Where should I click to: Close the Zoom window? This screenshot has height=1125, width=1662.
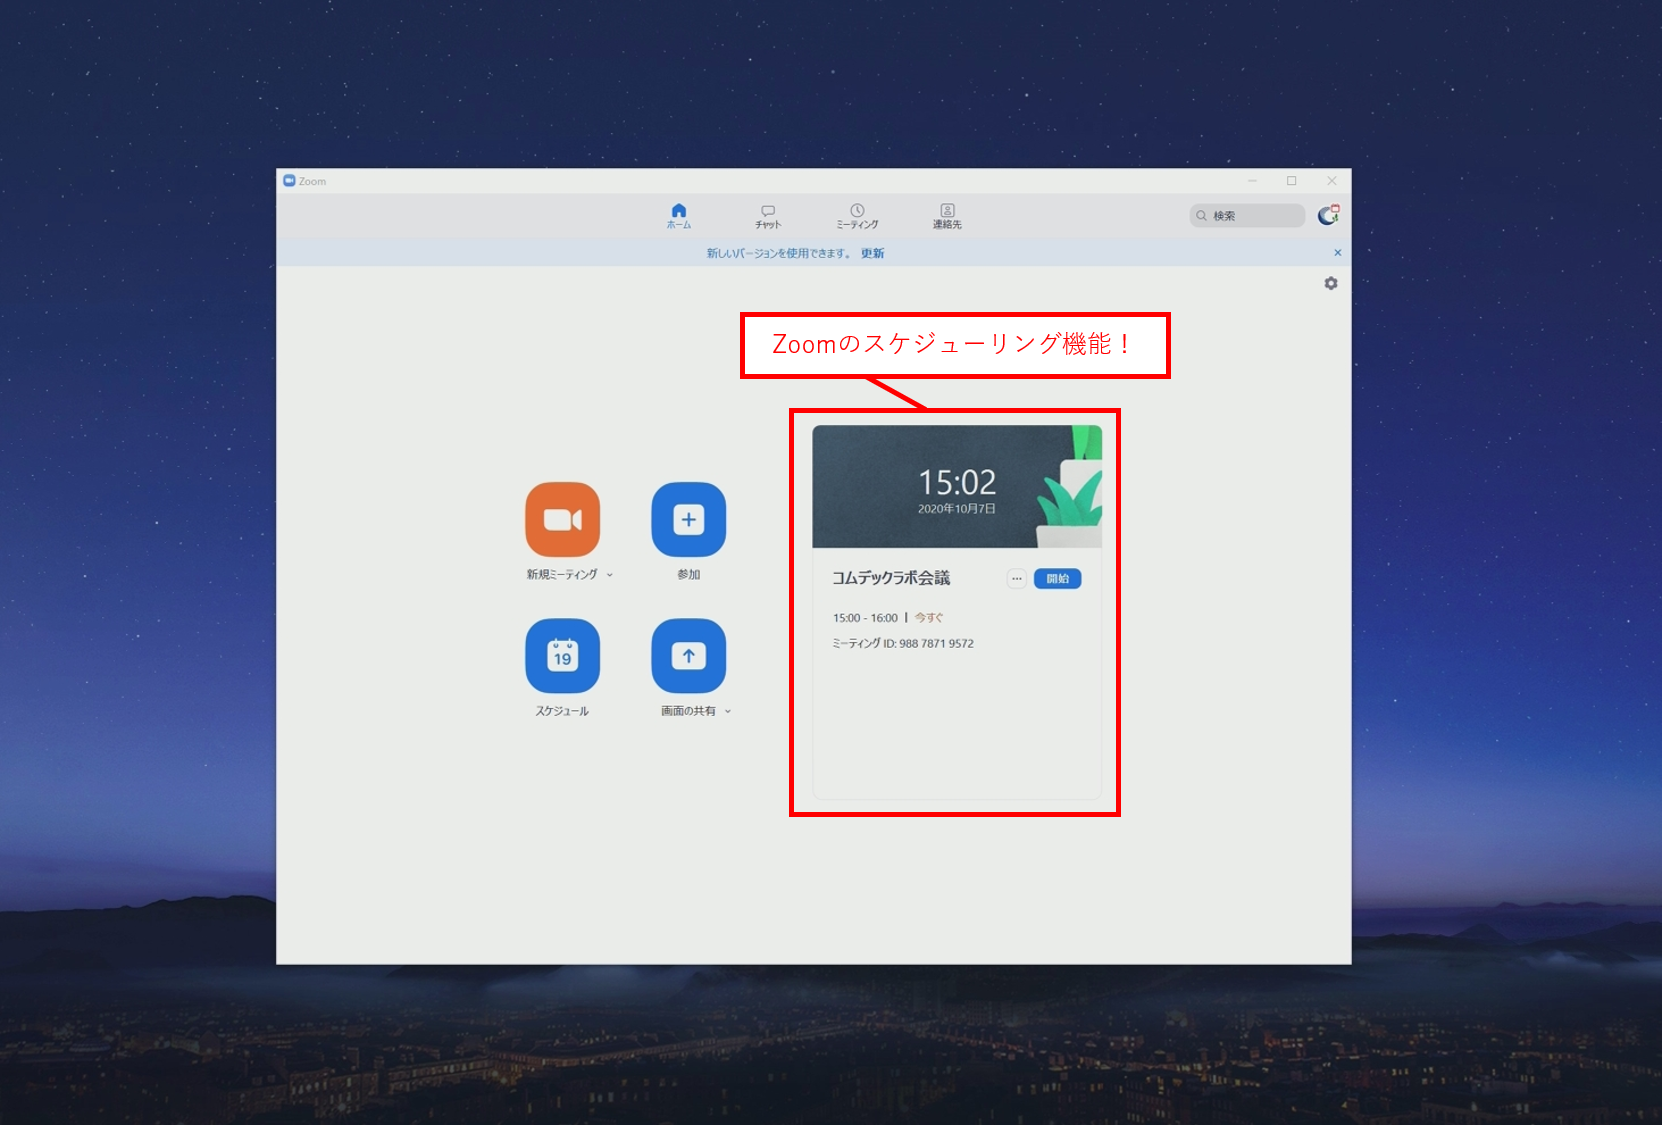1332,181
